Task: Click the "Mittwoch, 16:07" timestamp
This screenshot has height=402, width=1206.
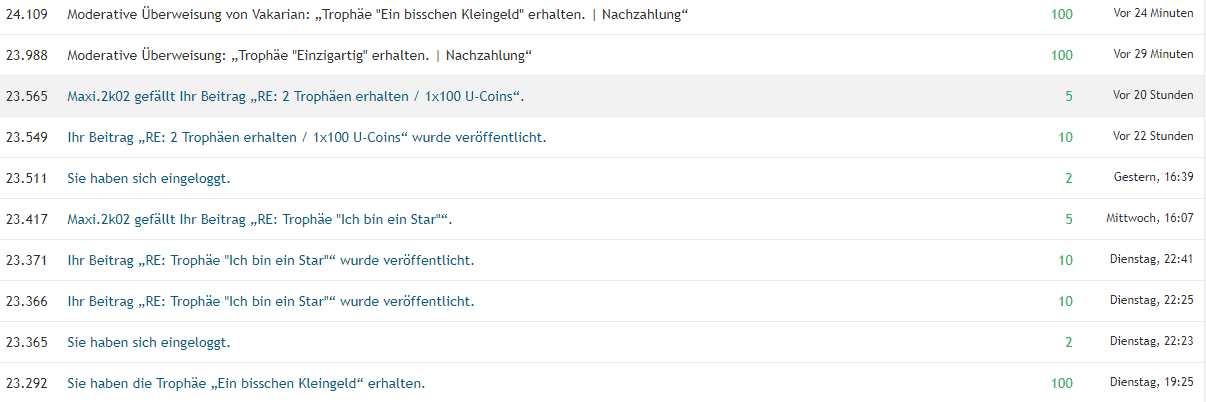Action: [x=1149, y=218]
